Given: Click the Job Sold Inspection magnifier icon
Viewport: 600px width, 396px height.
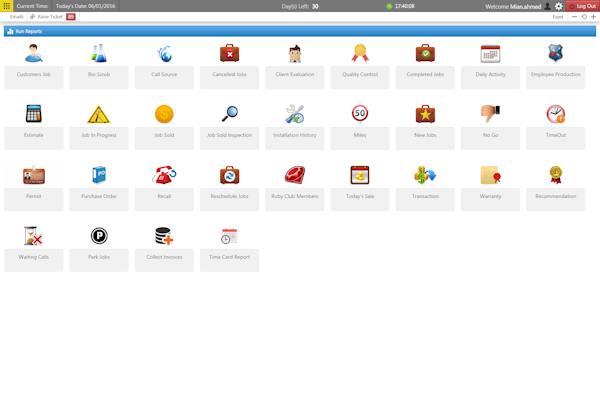Looking at the screenshot, I should click(230, 114).
